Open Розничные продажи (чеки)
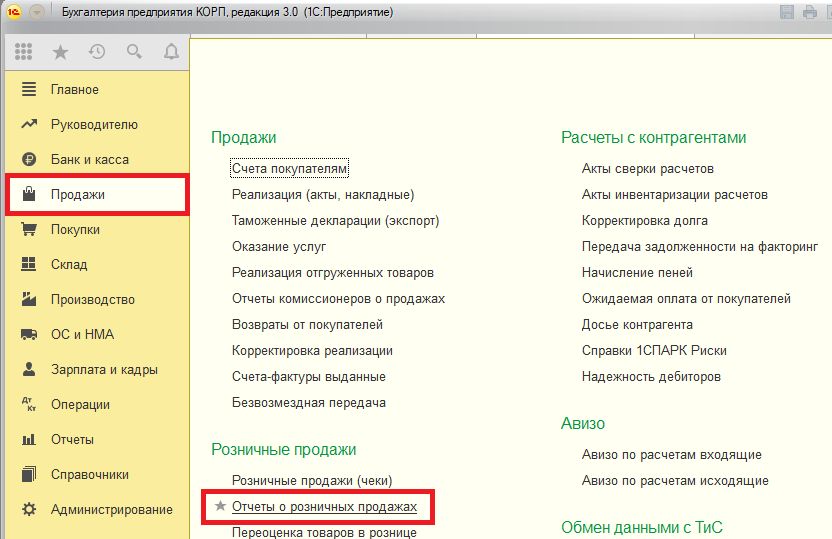The height and width of the screenshot is (539, 832). coord(312,481)
